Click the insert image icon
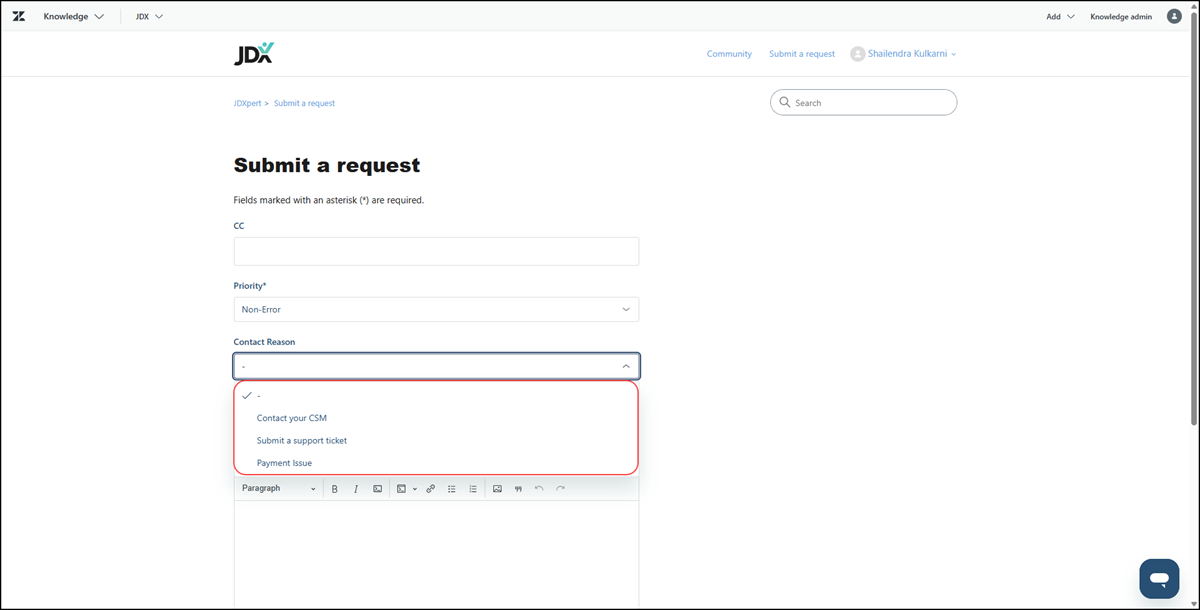The width and height of the screenshot is (1200, 610). coord(497,489)
